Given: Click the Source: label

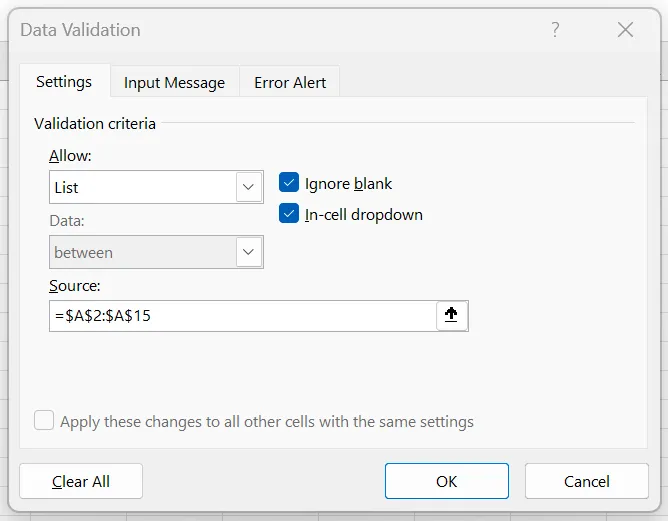Looking at the screenshot, I should pyautogui.click(x=75, y=285).
